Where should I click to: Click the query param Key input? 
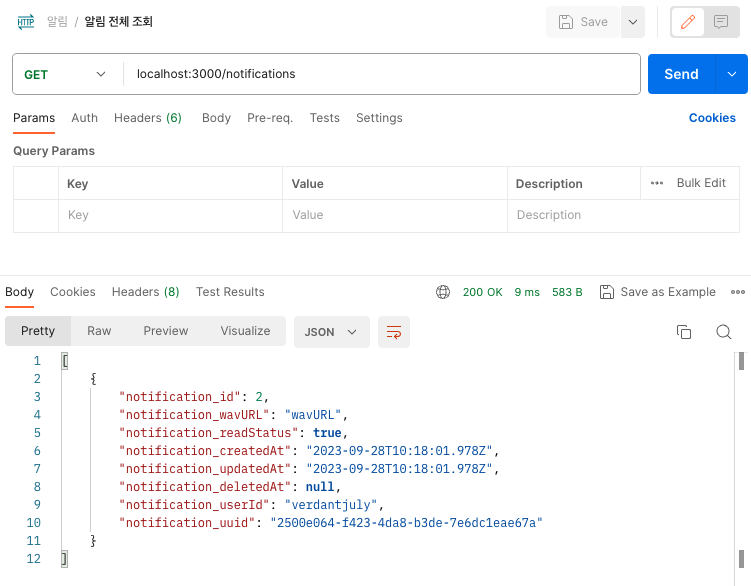[171, 215]
